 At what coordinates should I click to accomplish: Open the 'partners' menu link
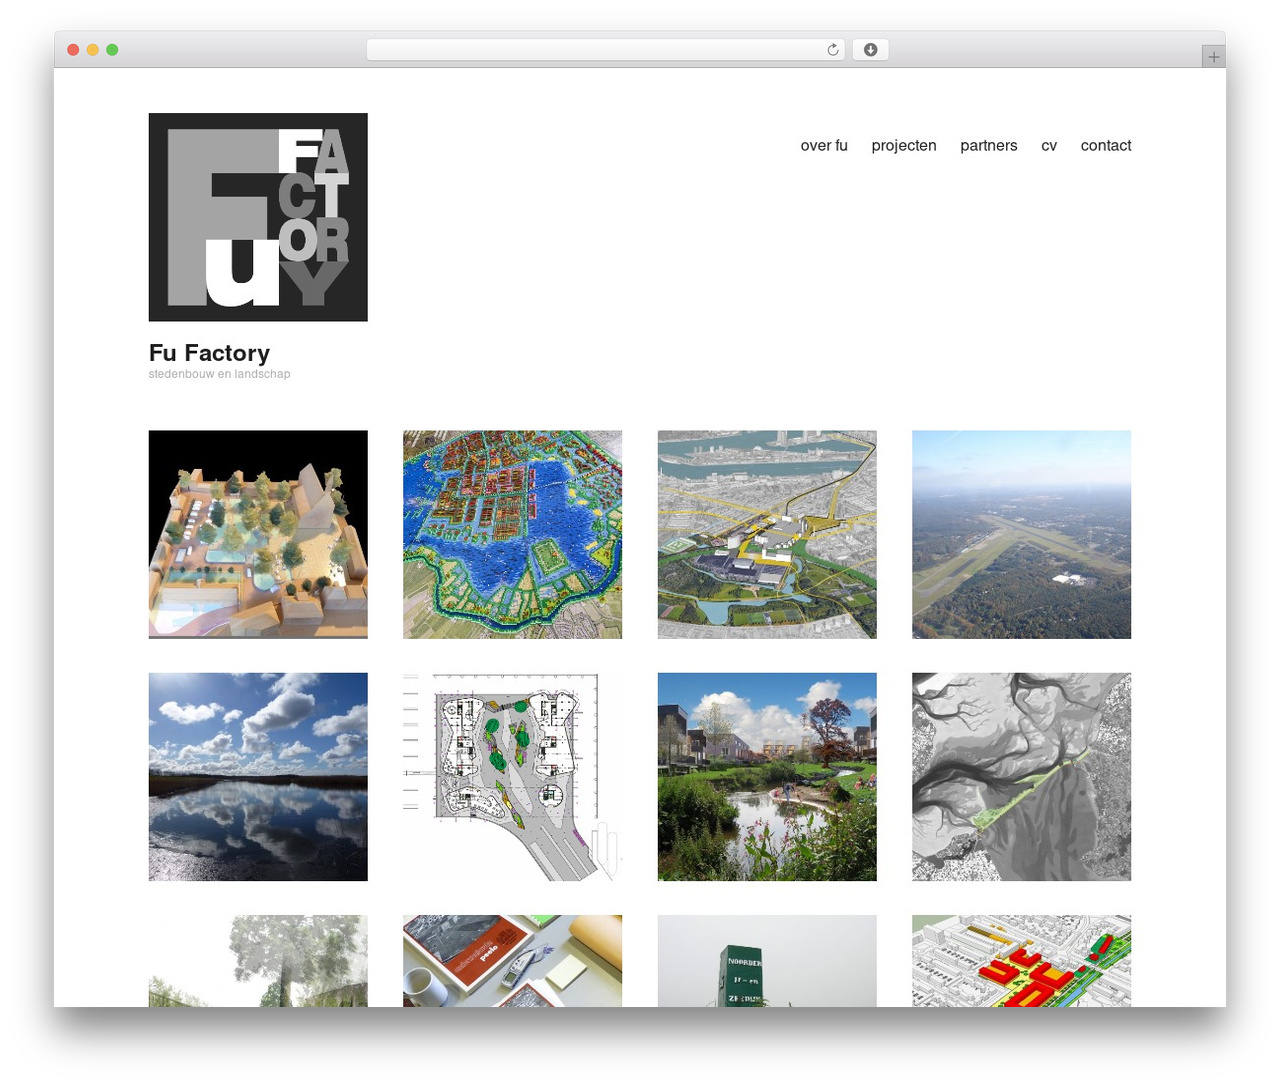(x=989, y=145)
